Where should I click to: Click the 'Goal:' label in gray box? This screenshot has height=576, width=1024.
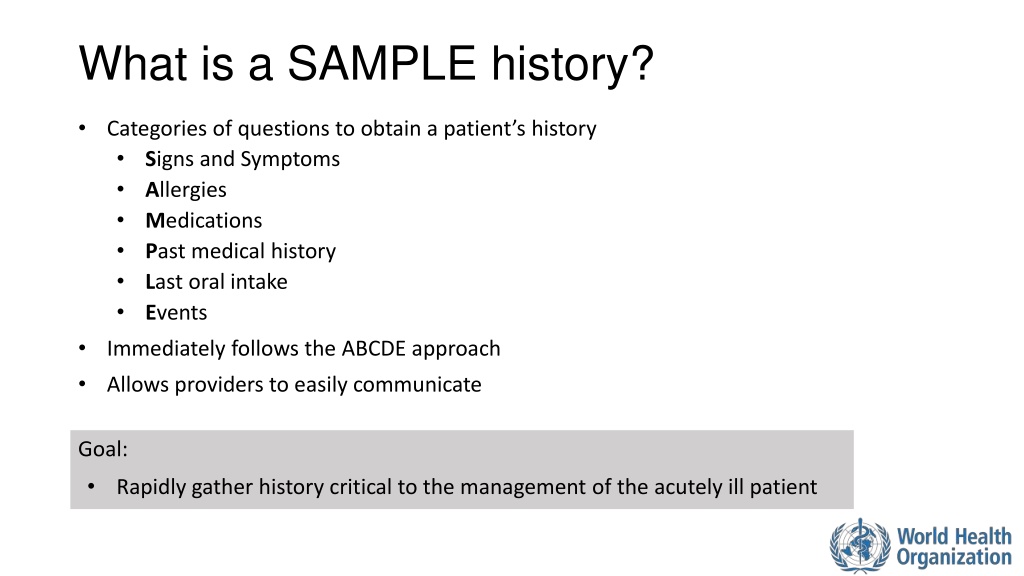pyautogui.click(x=103, y=449)
